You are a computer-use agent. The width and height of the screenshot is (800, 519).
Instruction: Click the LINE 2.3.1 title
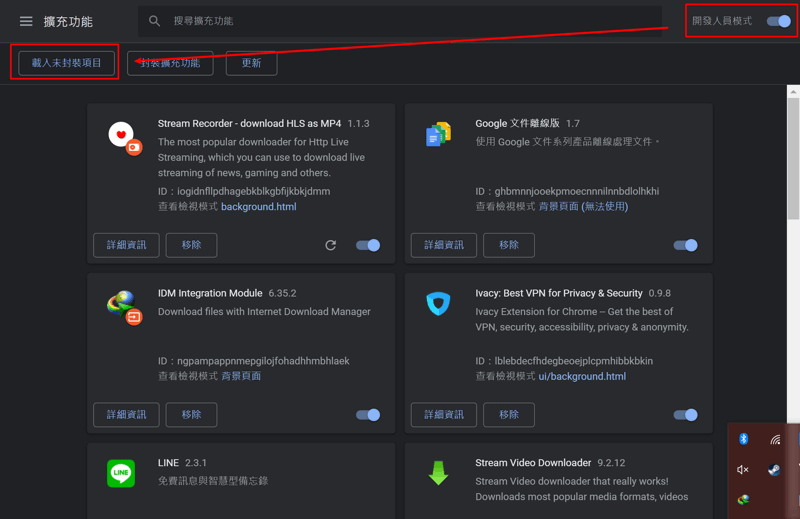click(182, 463)
